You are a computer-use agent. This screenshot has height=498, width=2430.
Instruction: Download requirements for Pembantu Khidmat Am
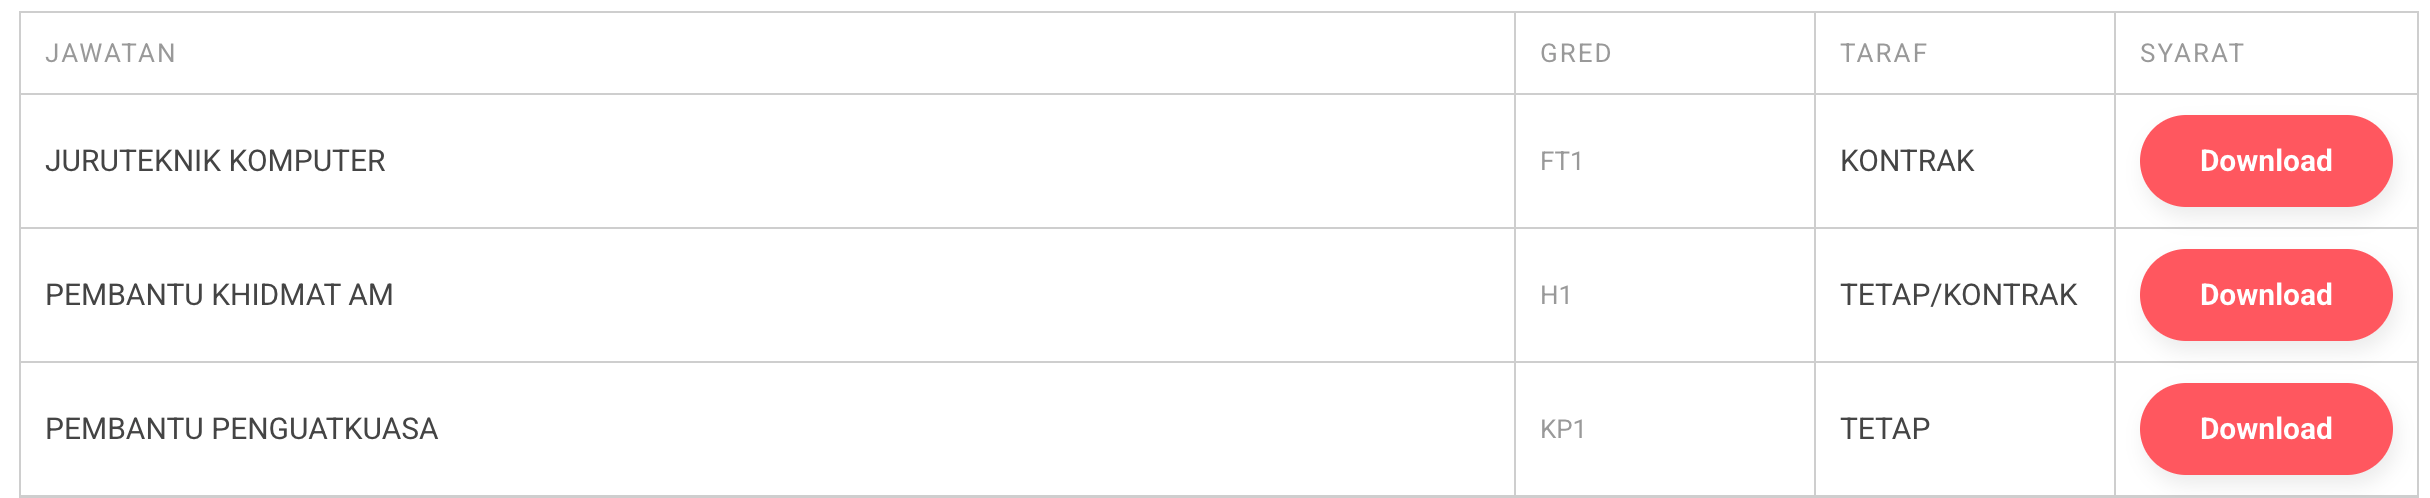click(x=2265, y=295)
